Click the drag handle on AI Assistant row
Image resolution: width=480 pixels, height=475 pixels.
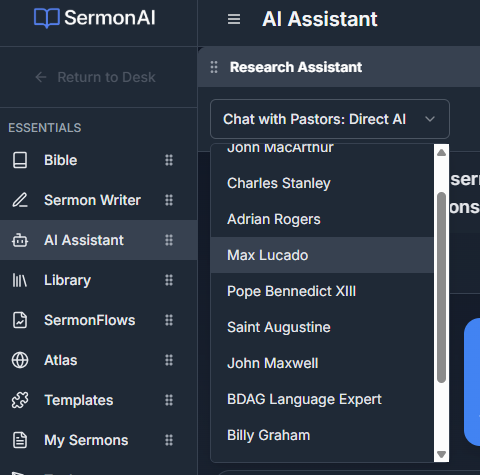tap(169, 240)
